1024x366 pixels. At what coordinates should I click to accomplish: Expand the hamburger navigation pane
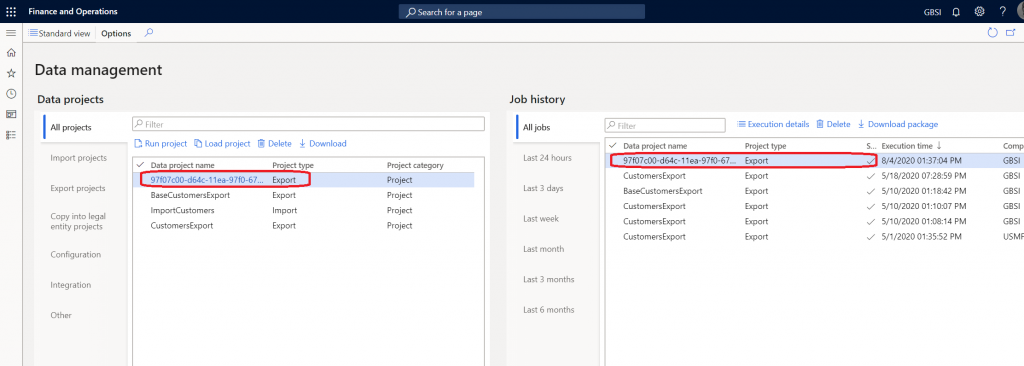pyautogui.click(x=10, y=33)
